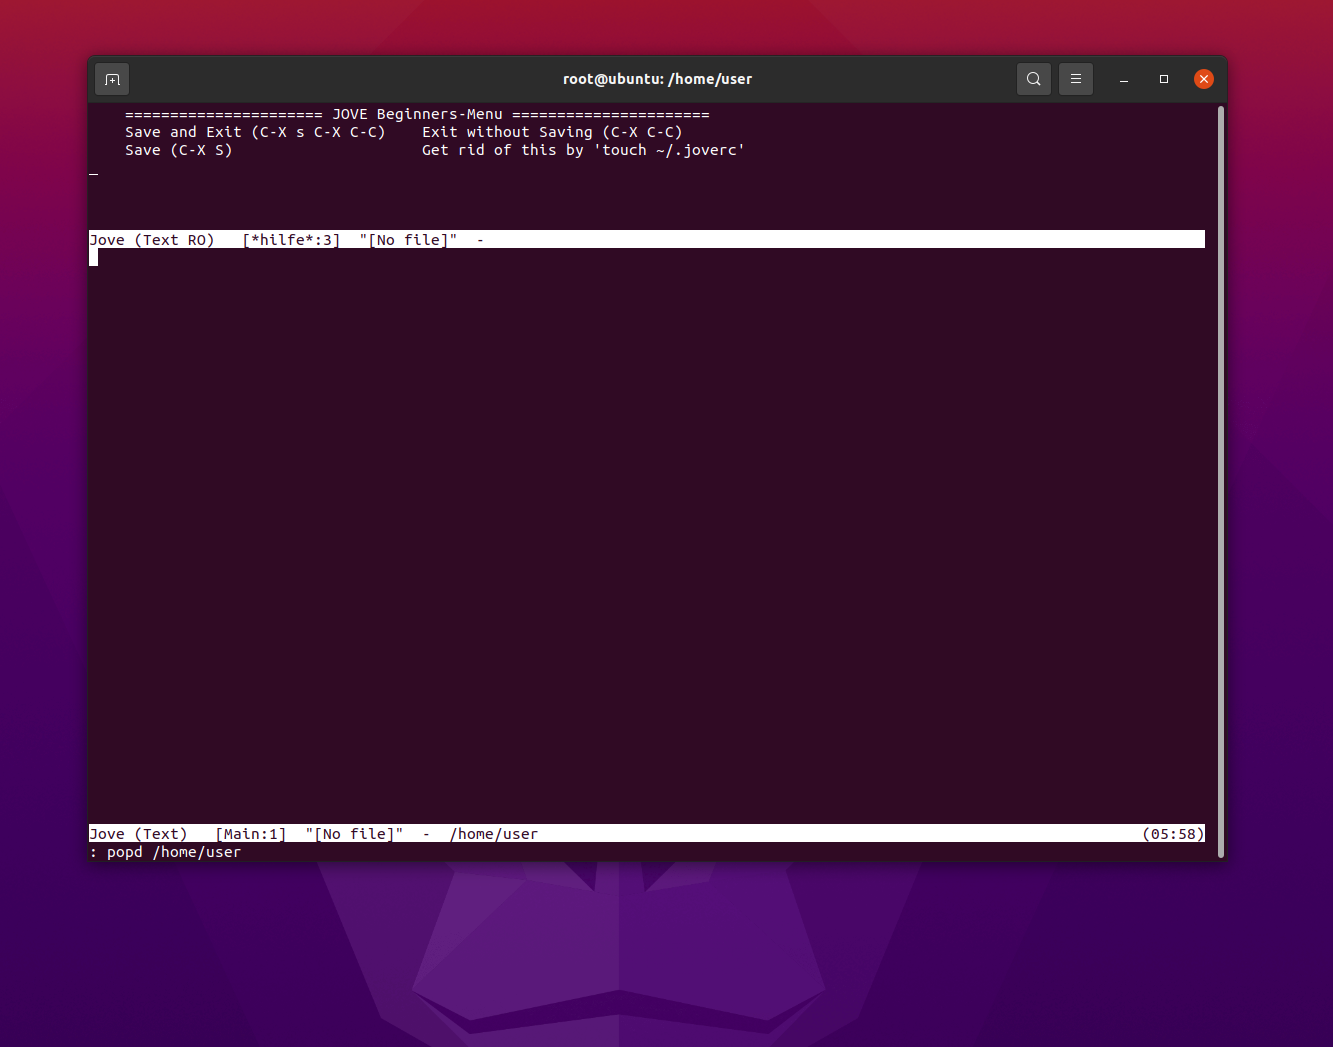Click the JOVE Beginners-Menu header

pos(417,114)
